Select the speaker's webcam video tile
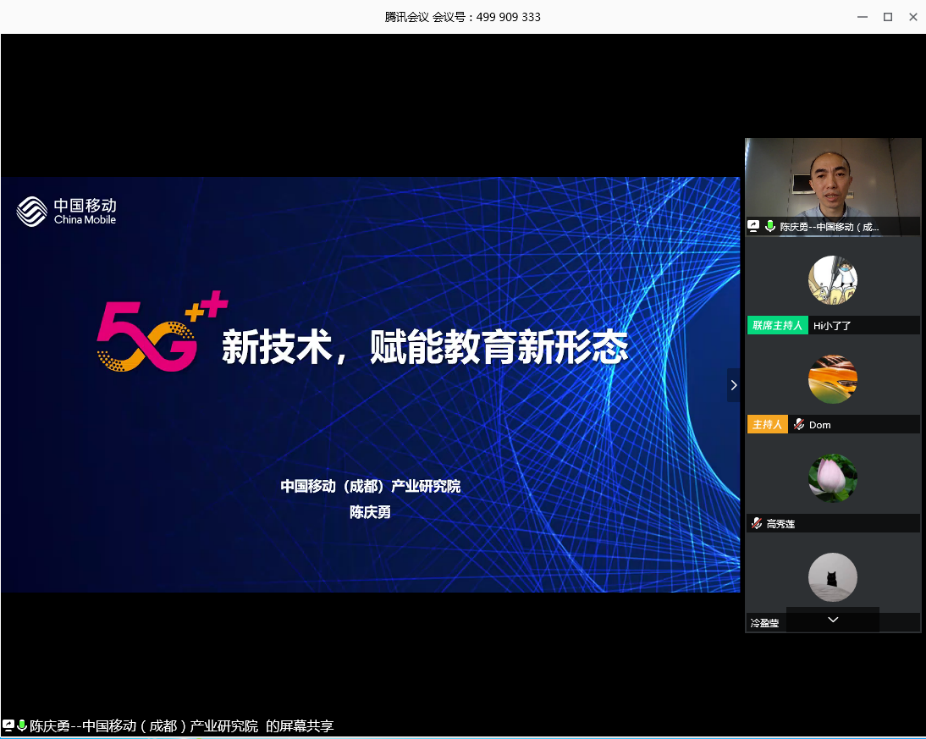926x739 pixels. (x=833, y=187)
